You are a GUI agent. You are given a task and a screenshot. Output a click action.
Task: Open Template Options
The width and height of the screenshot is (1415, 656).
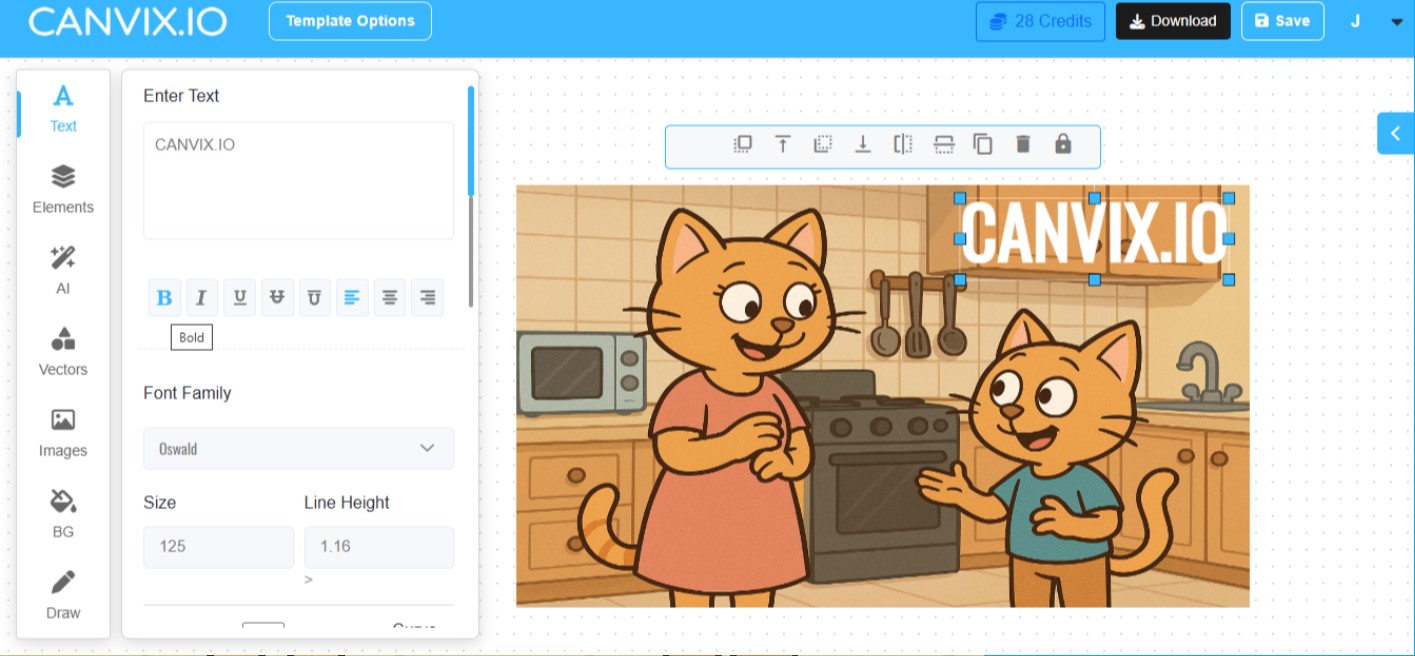pyautogui.click(x=350, y=21)
